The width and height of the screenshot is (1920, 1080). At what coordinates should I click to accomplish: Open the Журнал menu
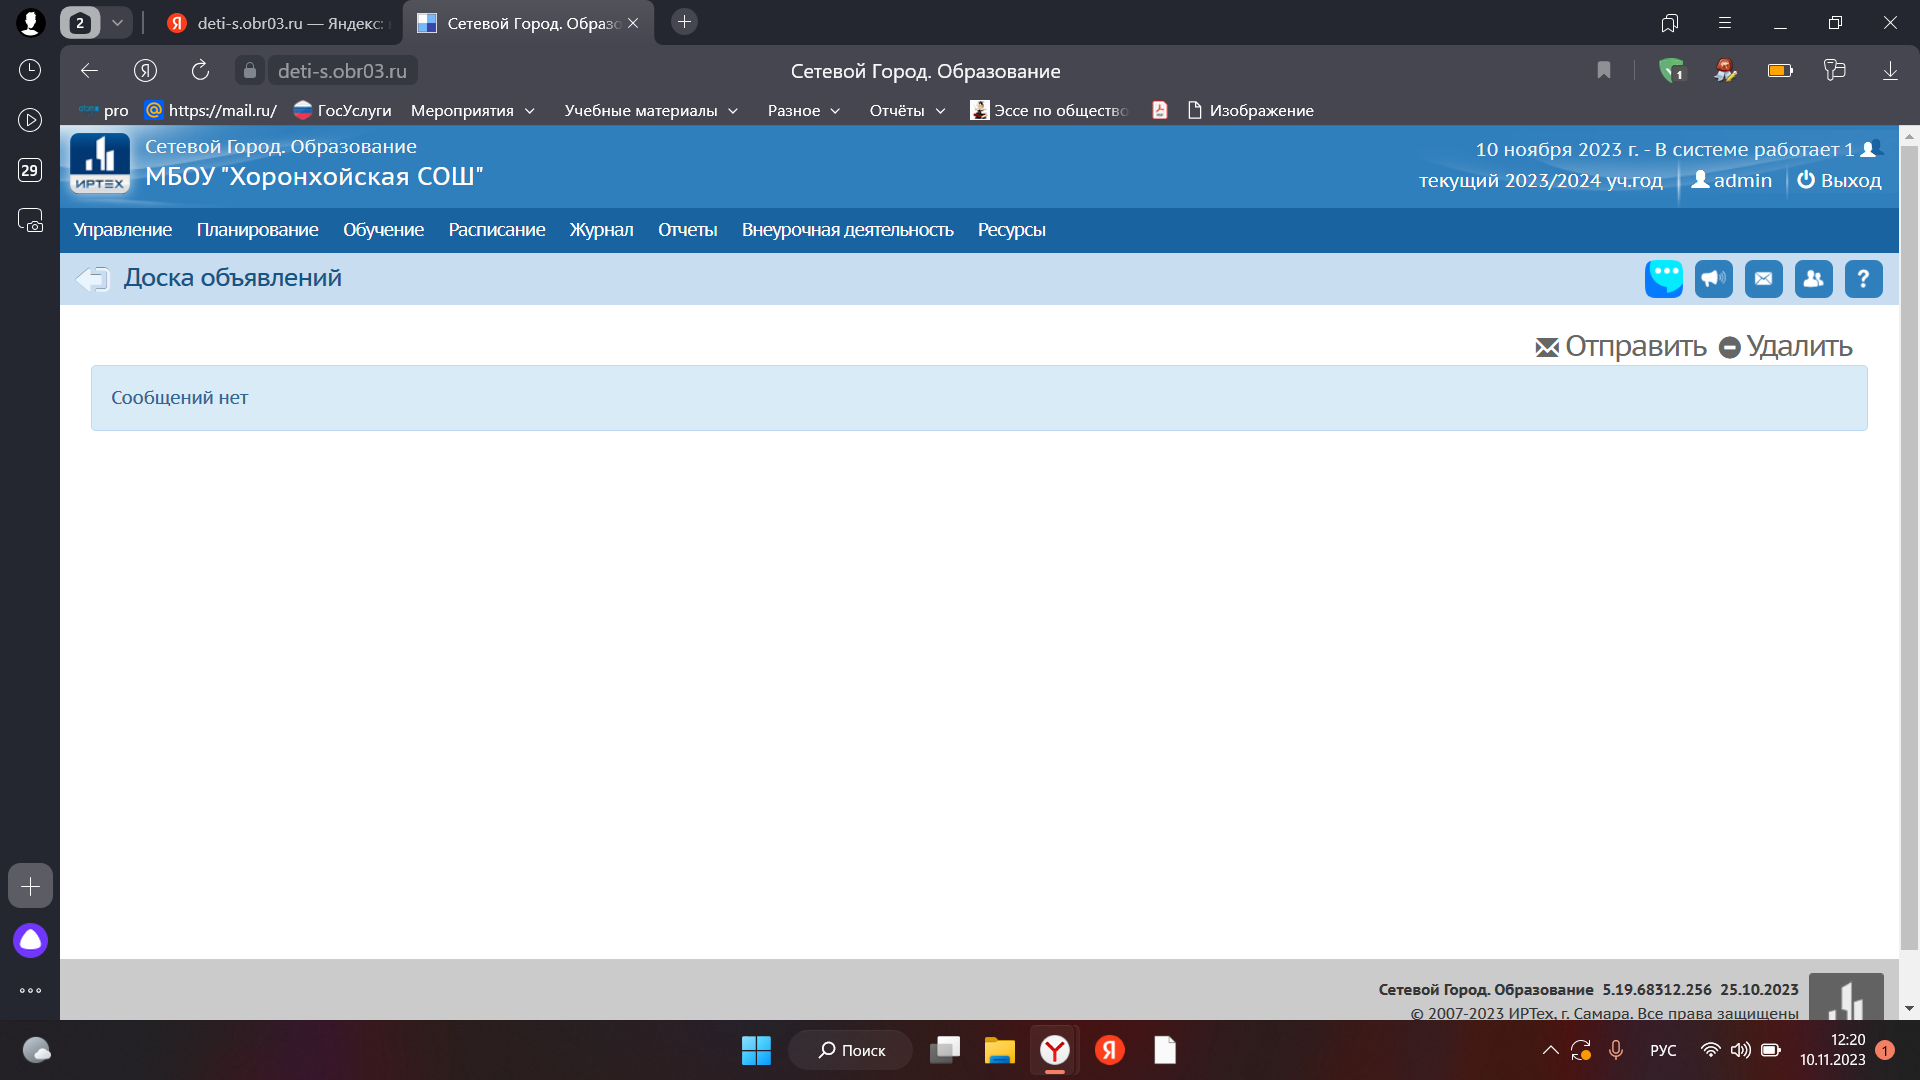601,230
